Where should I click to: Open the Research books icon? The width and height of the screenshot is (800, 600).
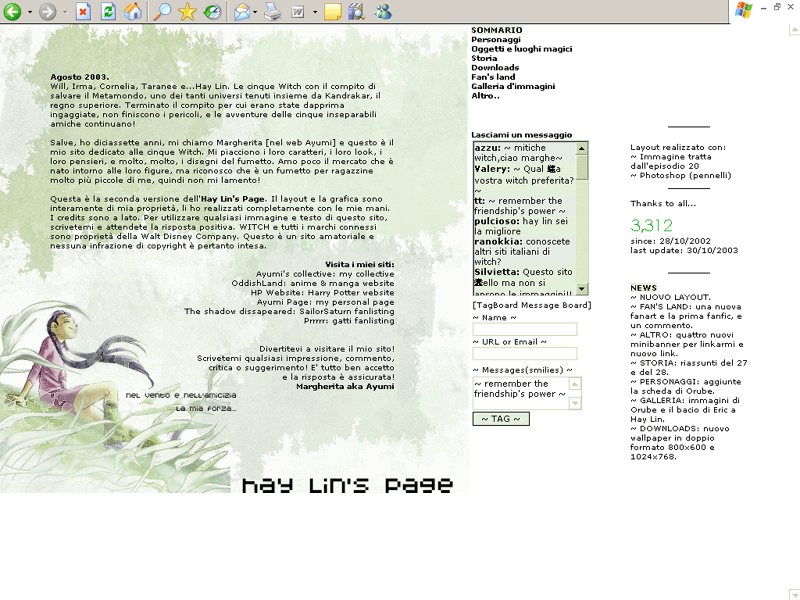tap(357, 11)
